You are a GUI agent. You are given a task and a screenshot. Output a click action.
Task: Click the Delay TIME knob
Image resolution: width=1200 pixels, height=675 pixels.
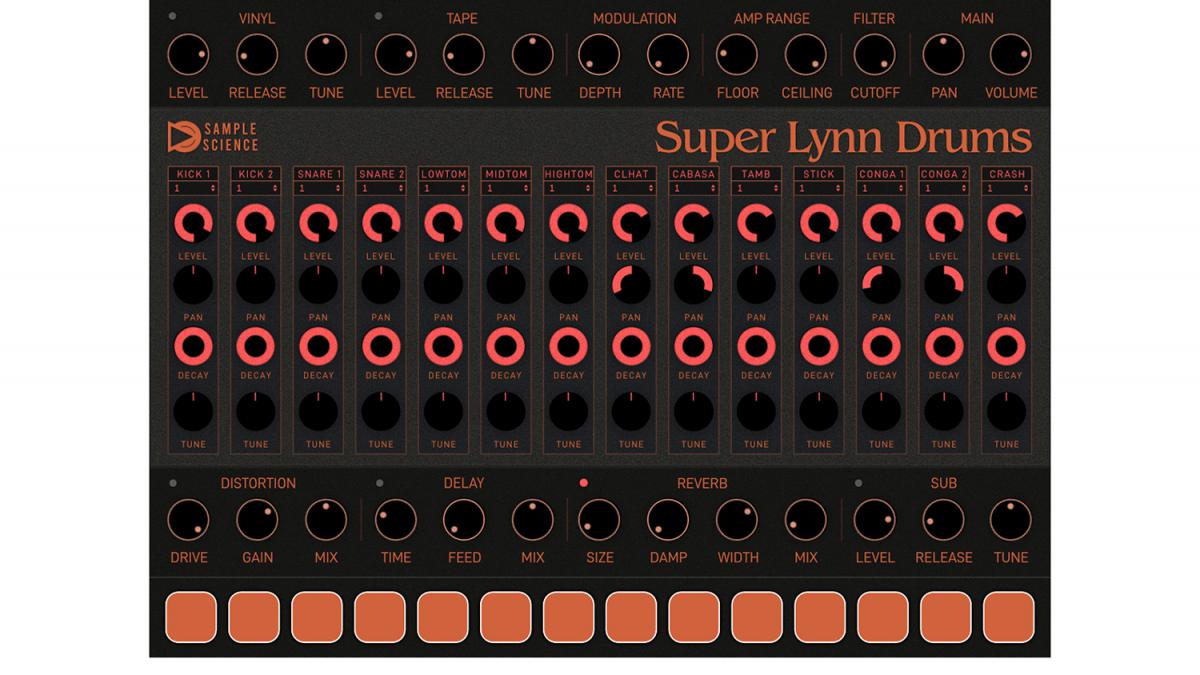pyautogui.click(x=395, y=520)
